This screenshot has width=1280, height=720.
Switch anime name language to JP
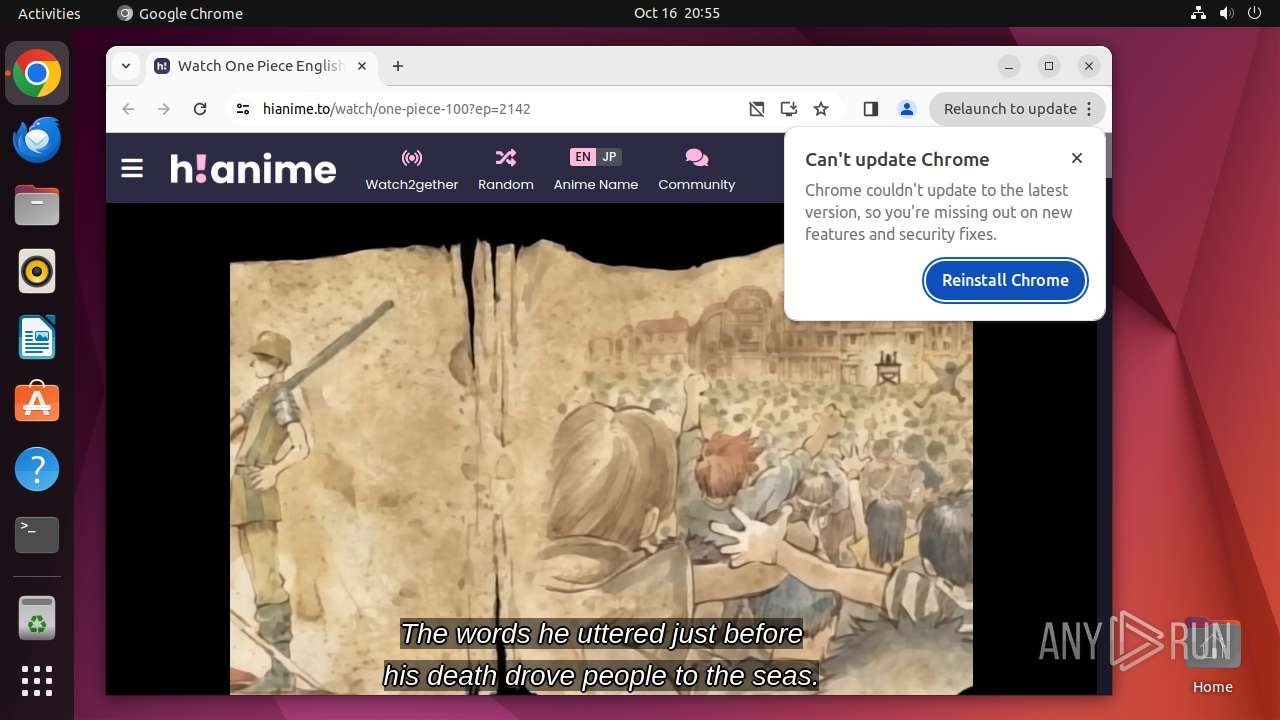[609, 157]
